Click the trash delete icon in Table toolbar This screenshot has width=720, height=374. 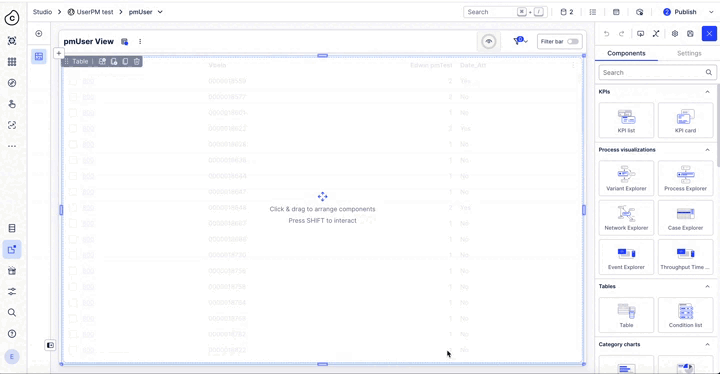coord(137,61)
